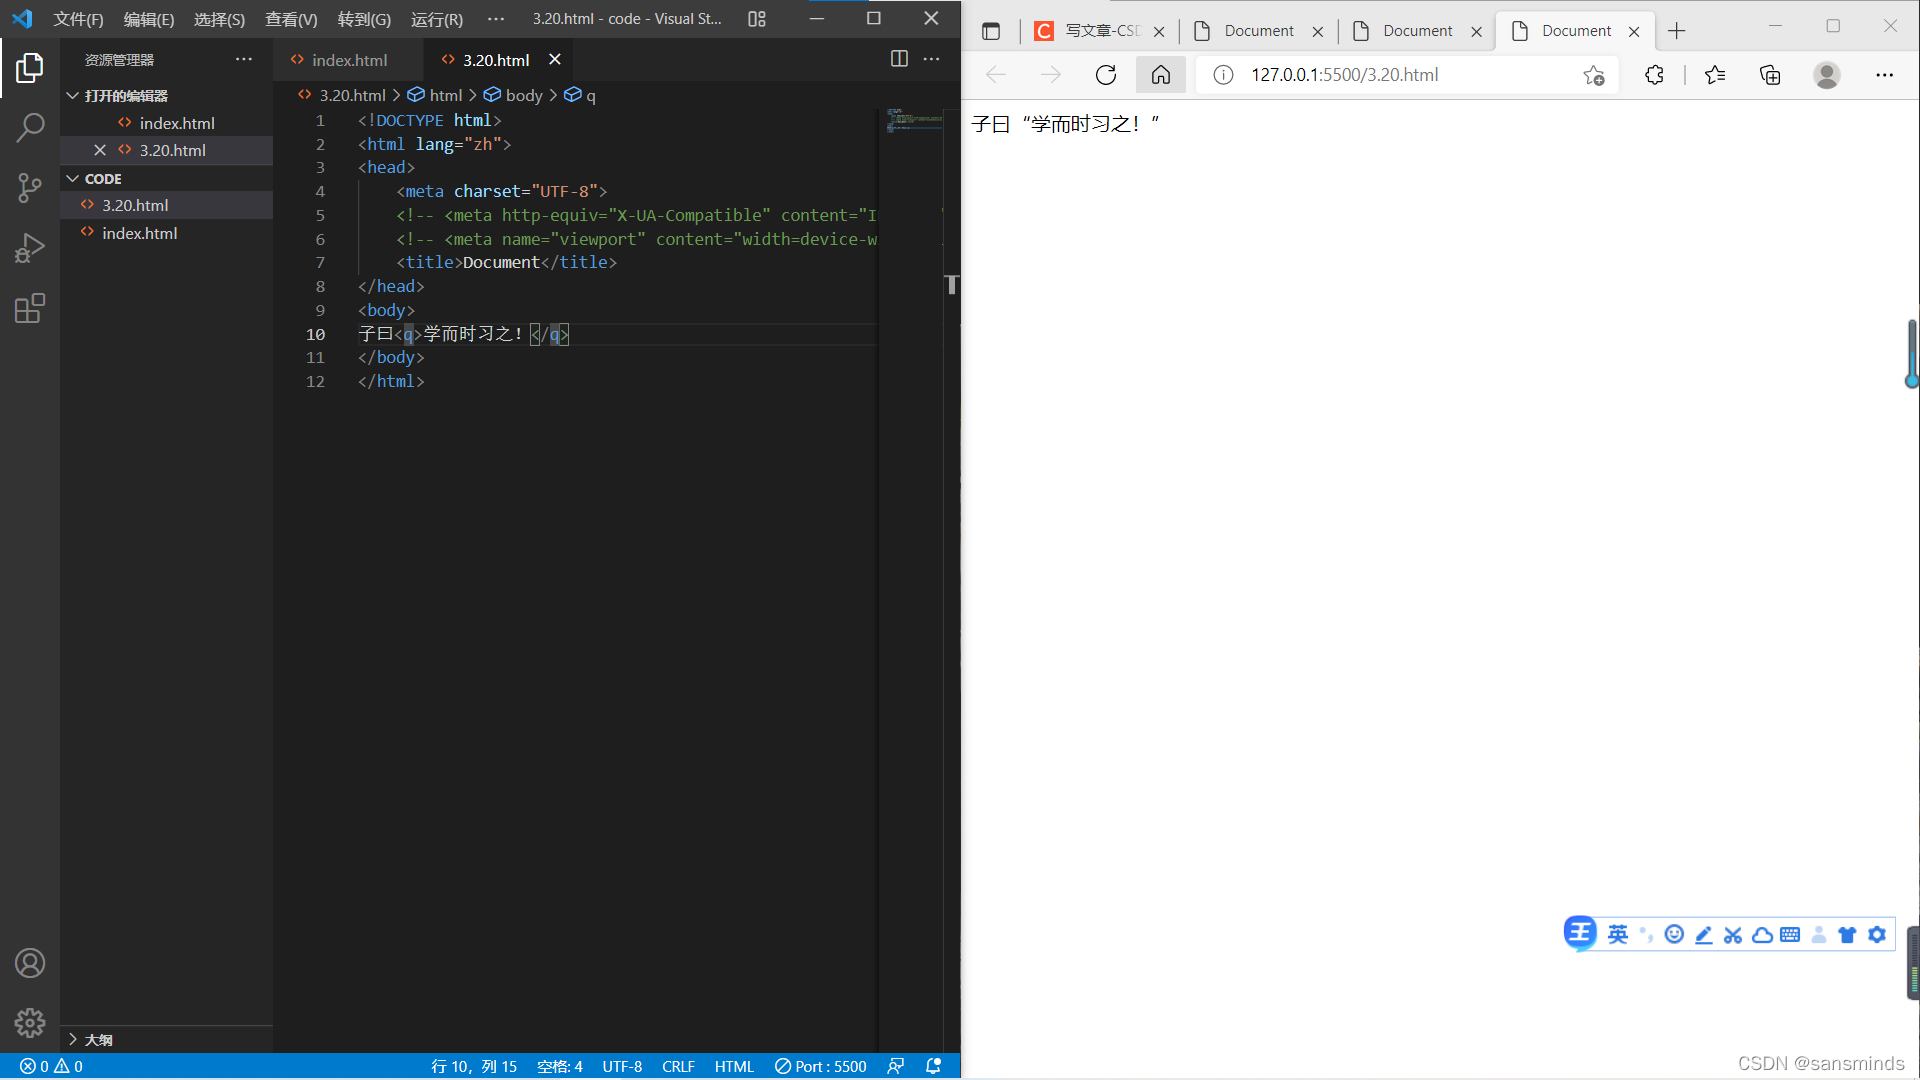Close 3.20.html in the Open Editors list
Image resolution: width=1920 pixels, height=1080 pixels.
pyautogui.click(x=100, y=150)
